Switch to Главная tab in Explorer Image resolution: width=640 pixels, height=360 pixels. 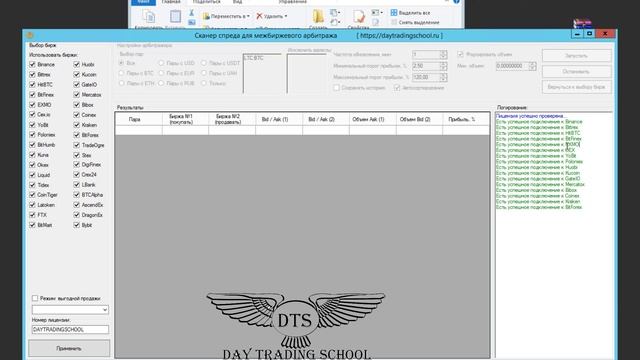click(171, 2)
